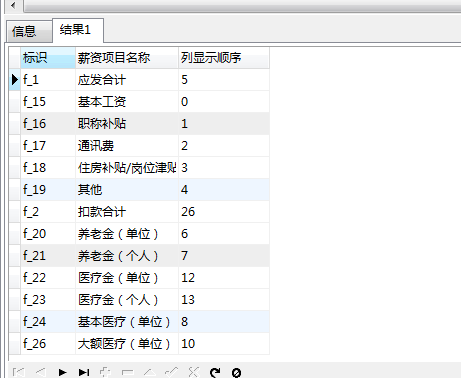Image resolution: width=461 pixels, height=378 pixels.
Task: Switch to the 信息 tab
Action: [x=29, y=31]
